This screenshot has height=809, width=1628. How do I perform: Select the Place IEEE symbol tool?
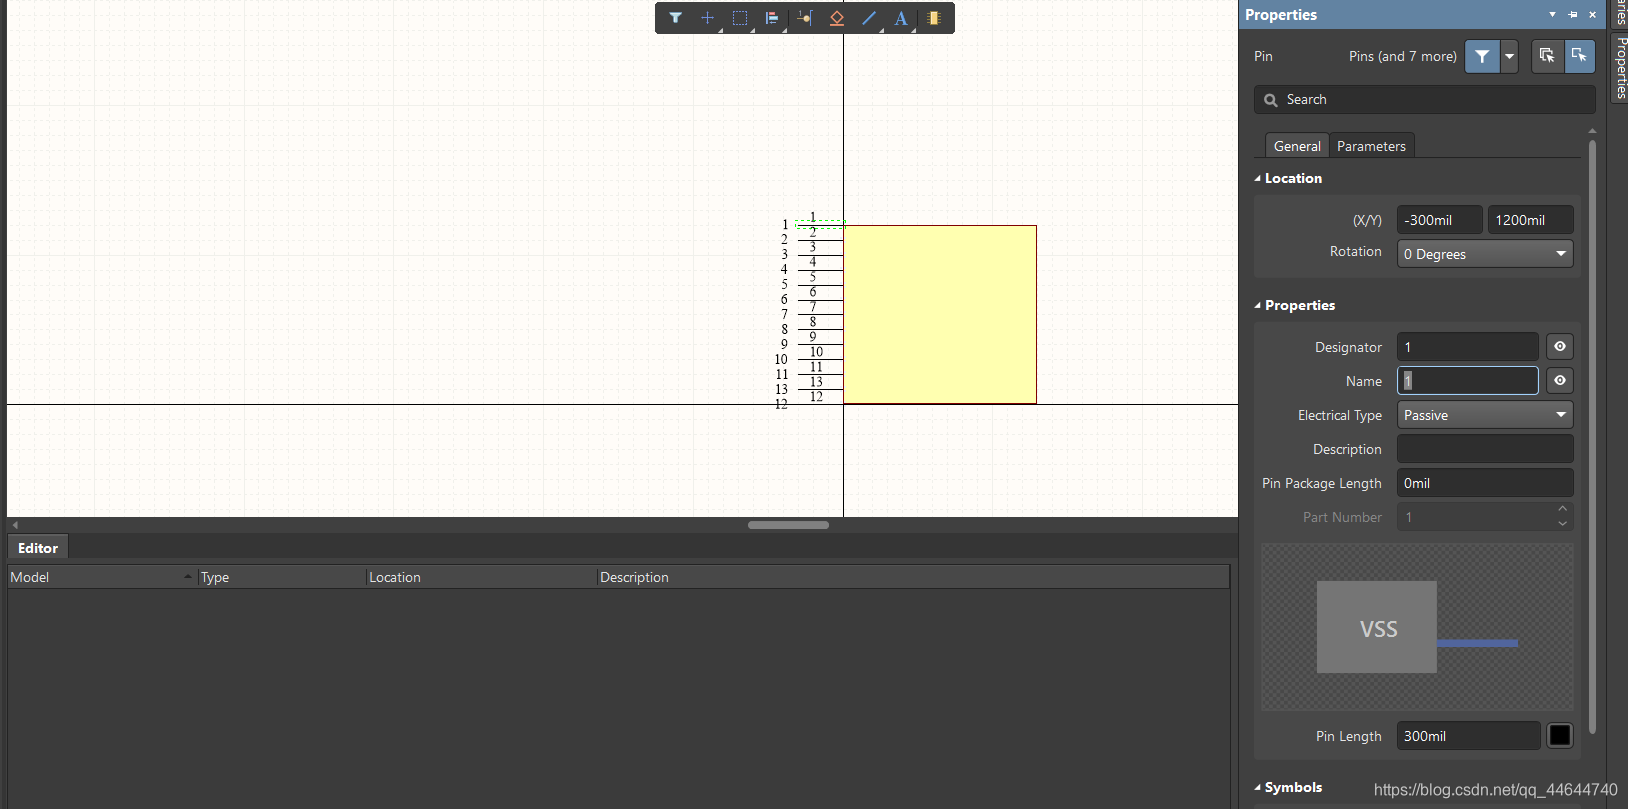click(x=837, y=18)
